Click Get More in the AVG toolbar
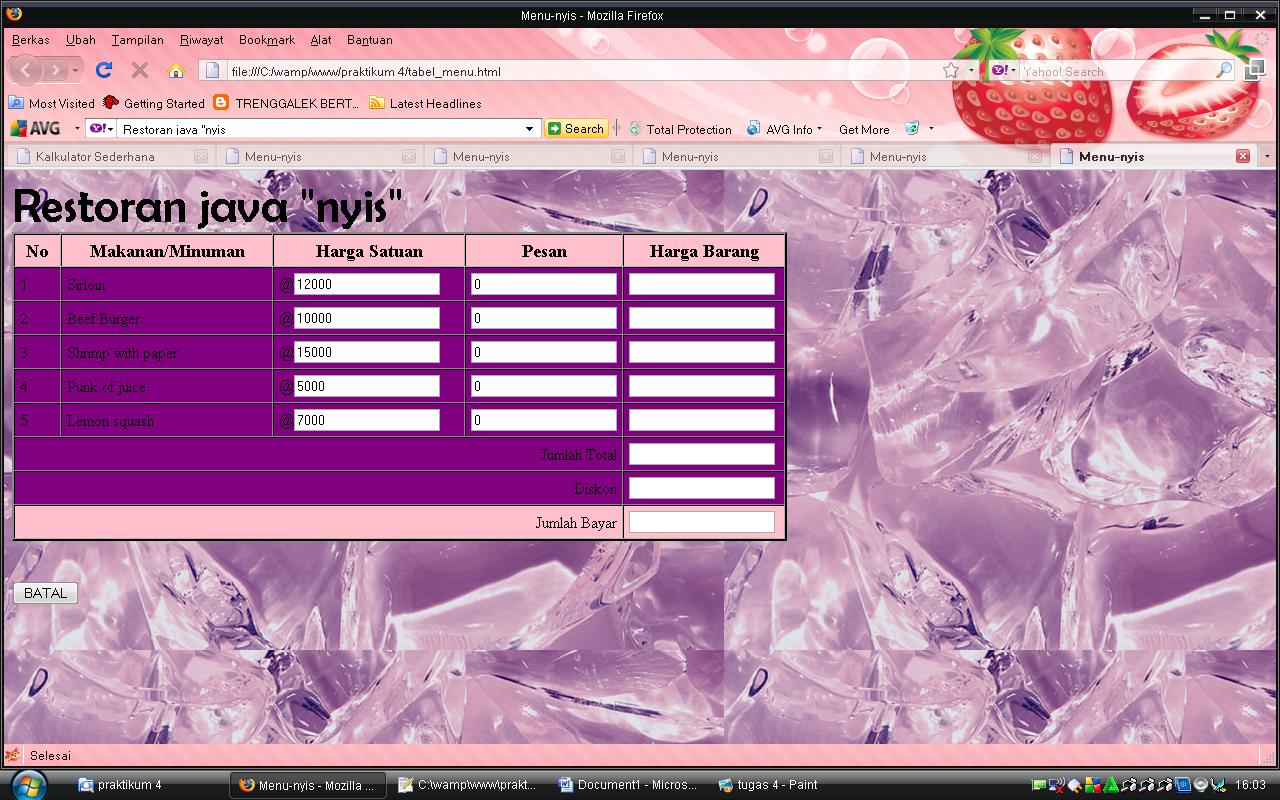 pyautogui.click(x=864, y=129)
